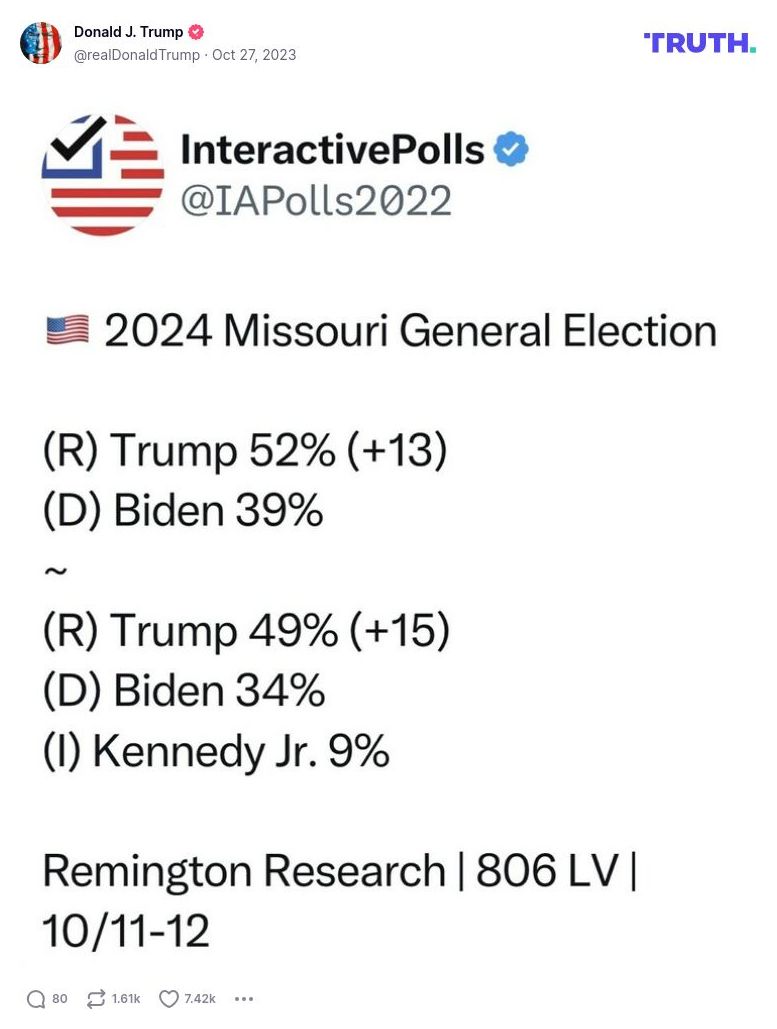Click the 80 replies count
This screenshot has height=1029, width=777.
click(60, 999)
